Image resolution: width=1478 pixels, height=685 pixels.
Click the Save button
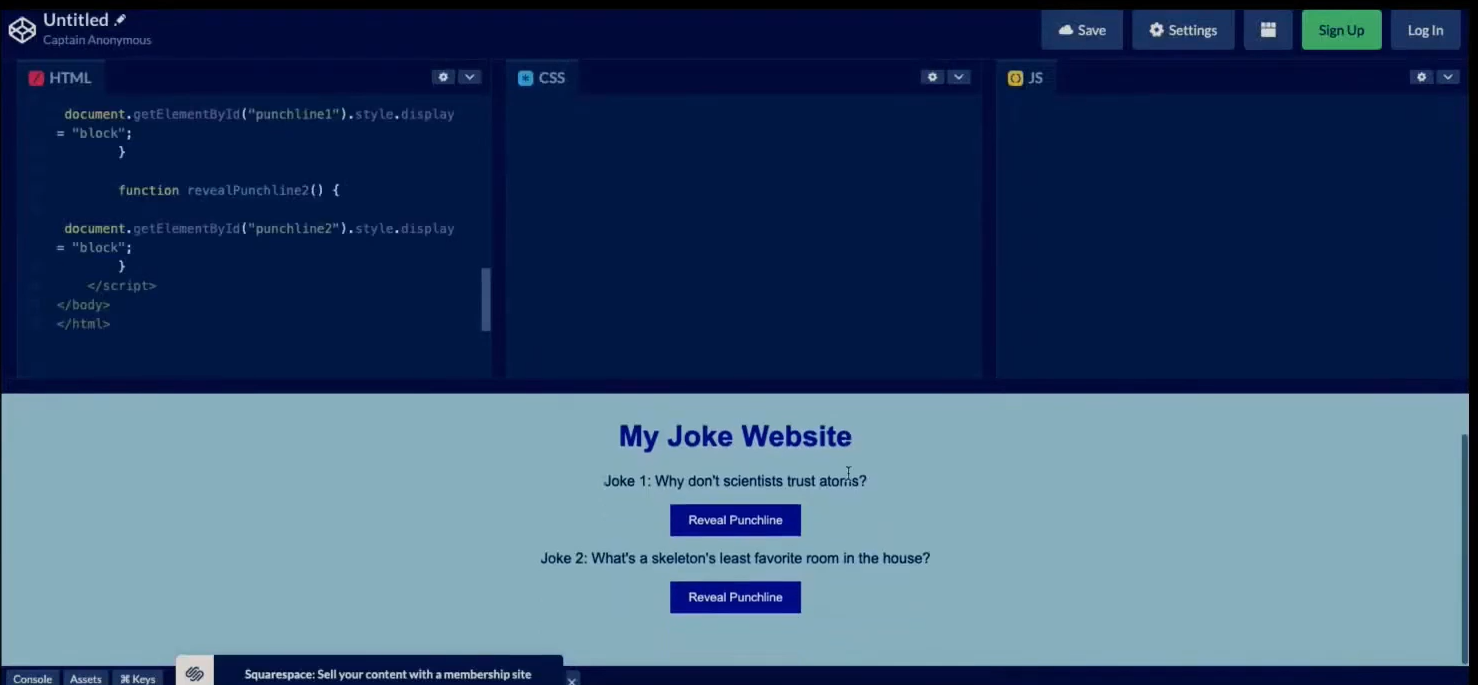[1082, 30]
